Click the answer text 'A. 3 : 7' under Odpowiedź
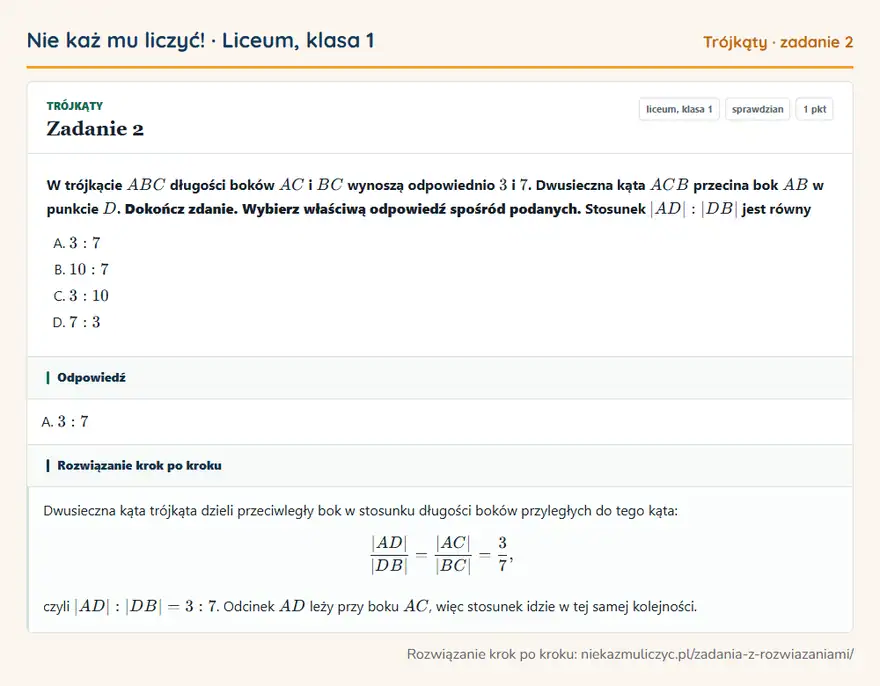 (65, 422)
